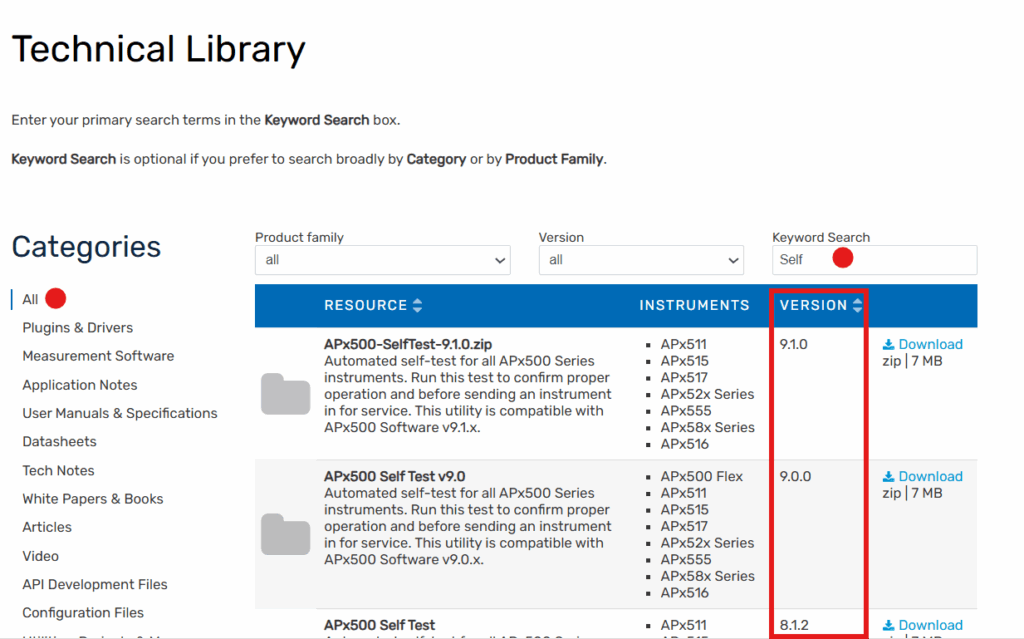
Task: Select White Papers & Books category
Action: 93,498
